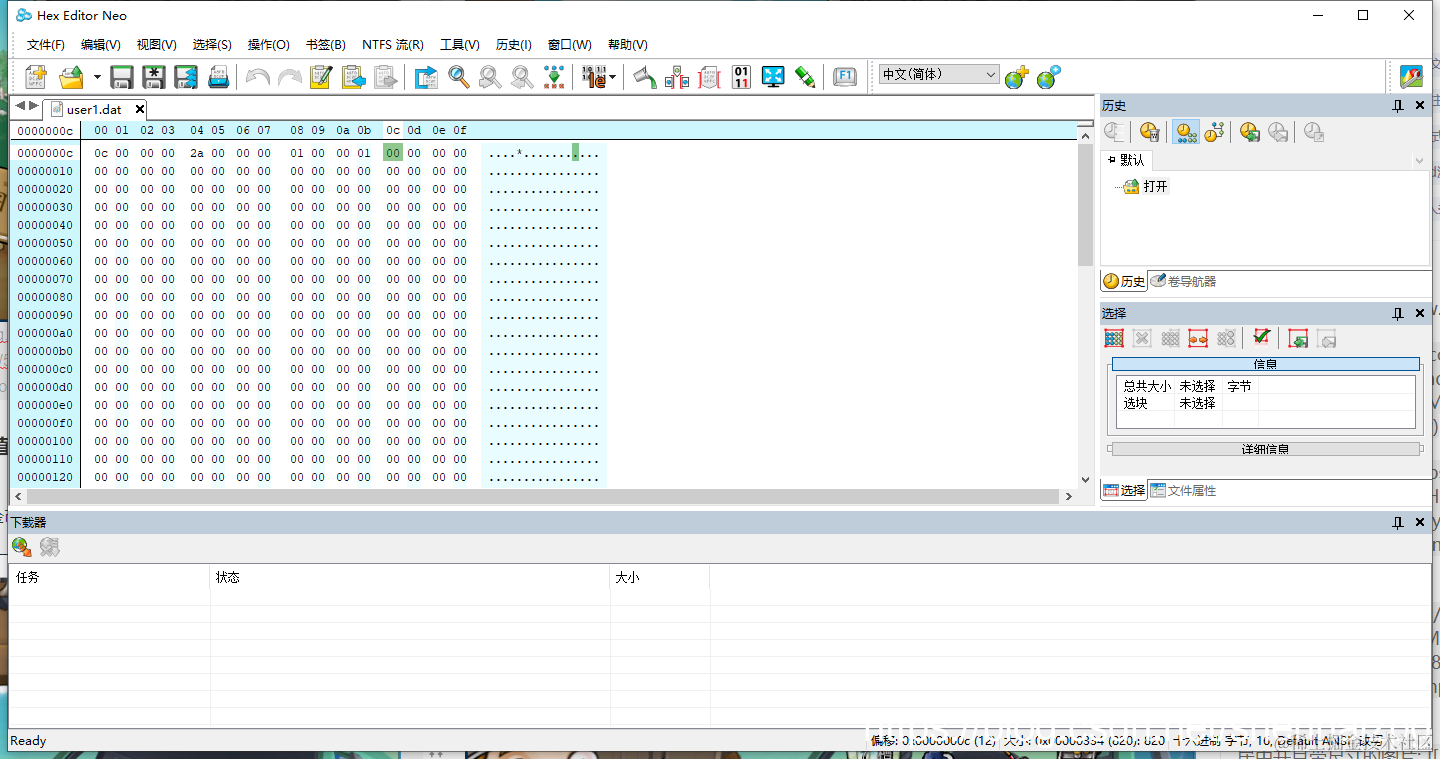Click the Full screen monitor icon

(773, 77)
